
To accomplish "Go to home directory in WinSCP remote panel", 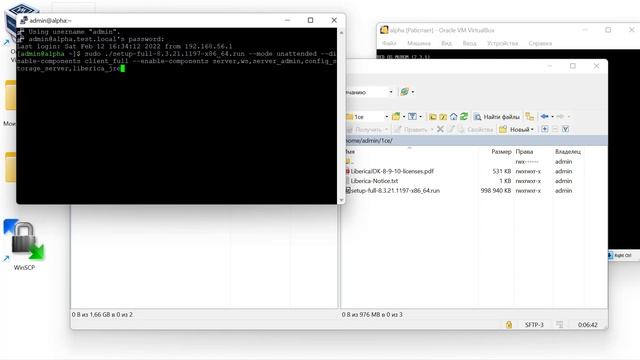I will tap(453, 117).
